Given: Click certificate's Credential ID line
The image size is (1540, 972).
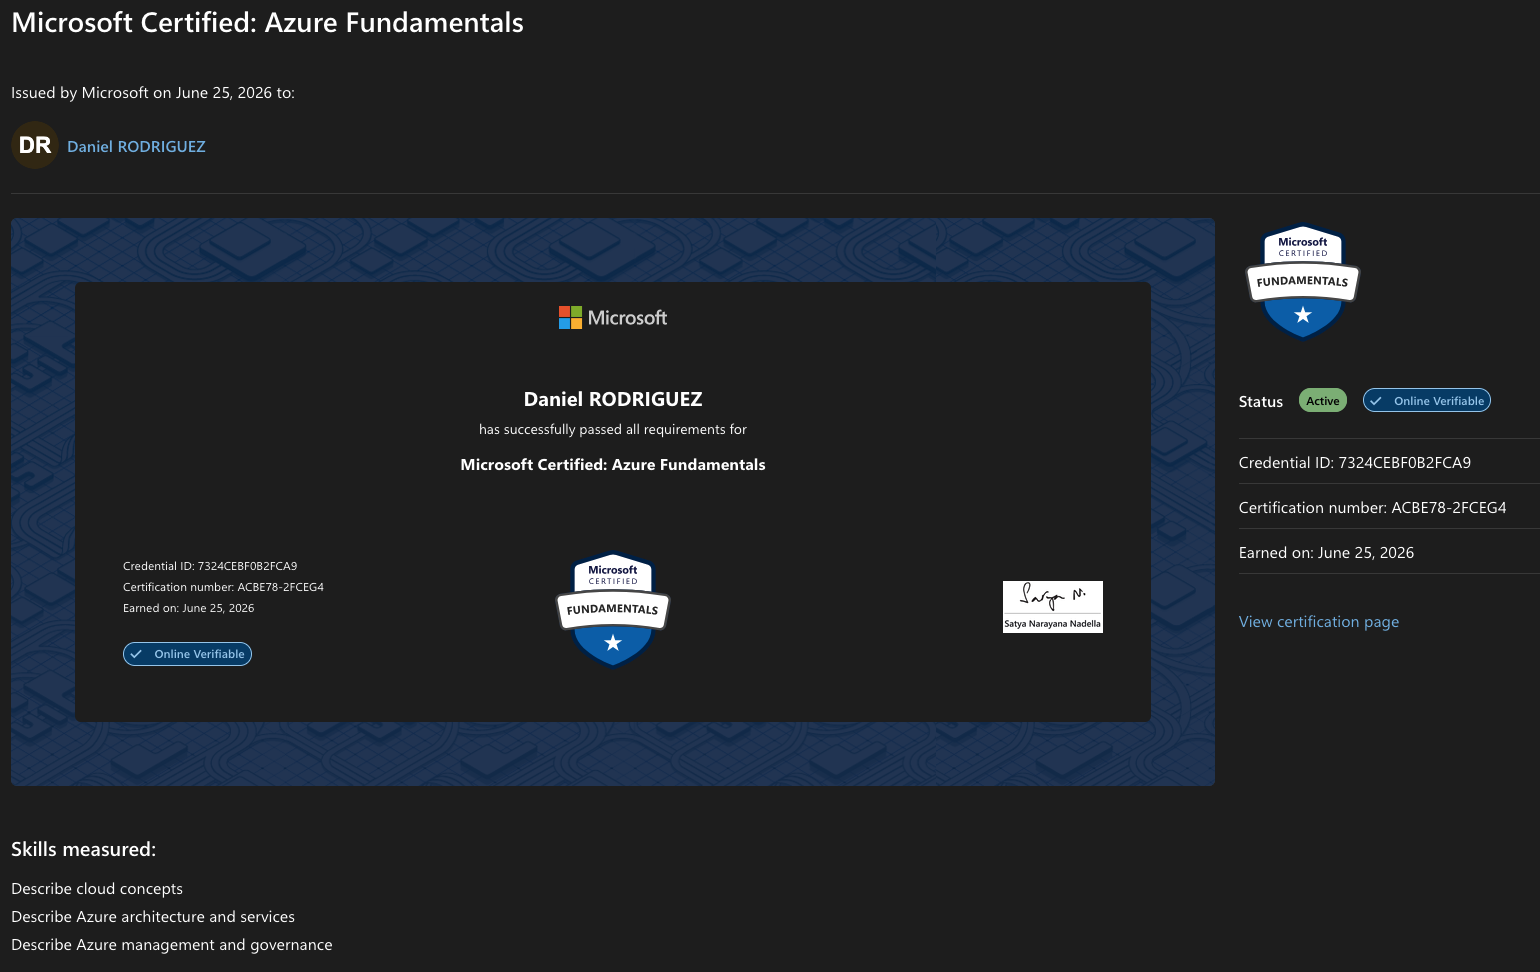Looking at the screenshot, I should pos(210,566).
